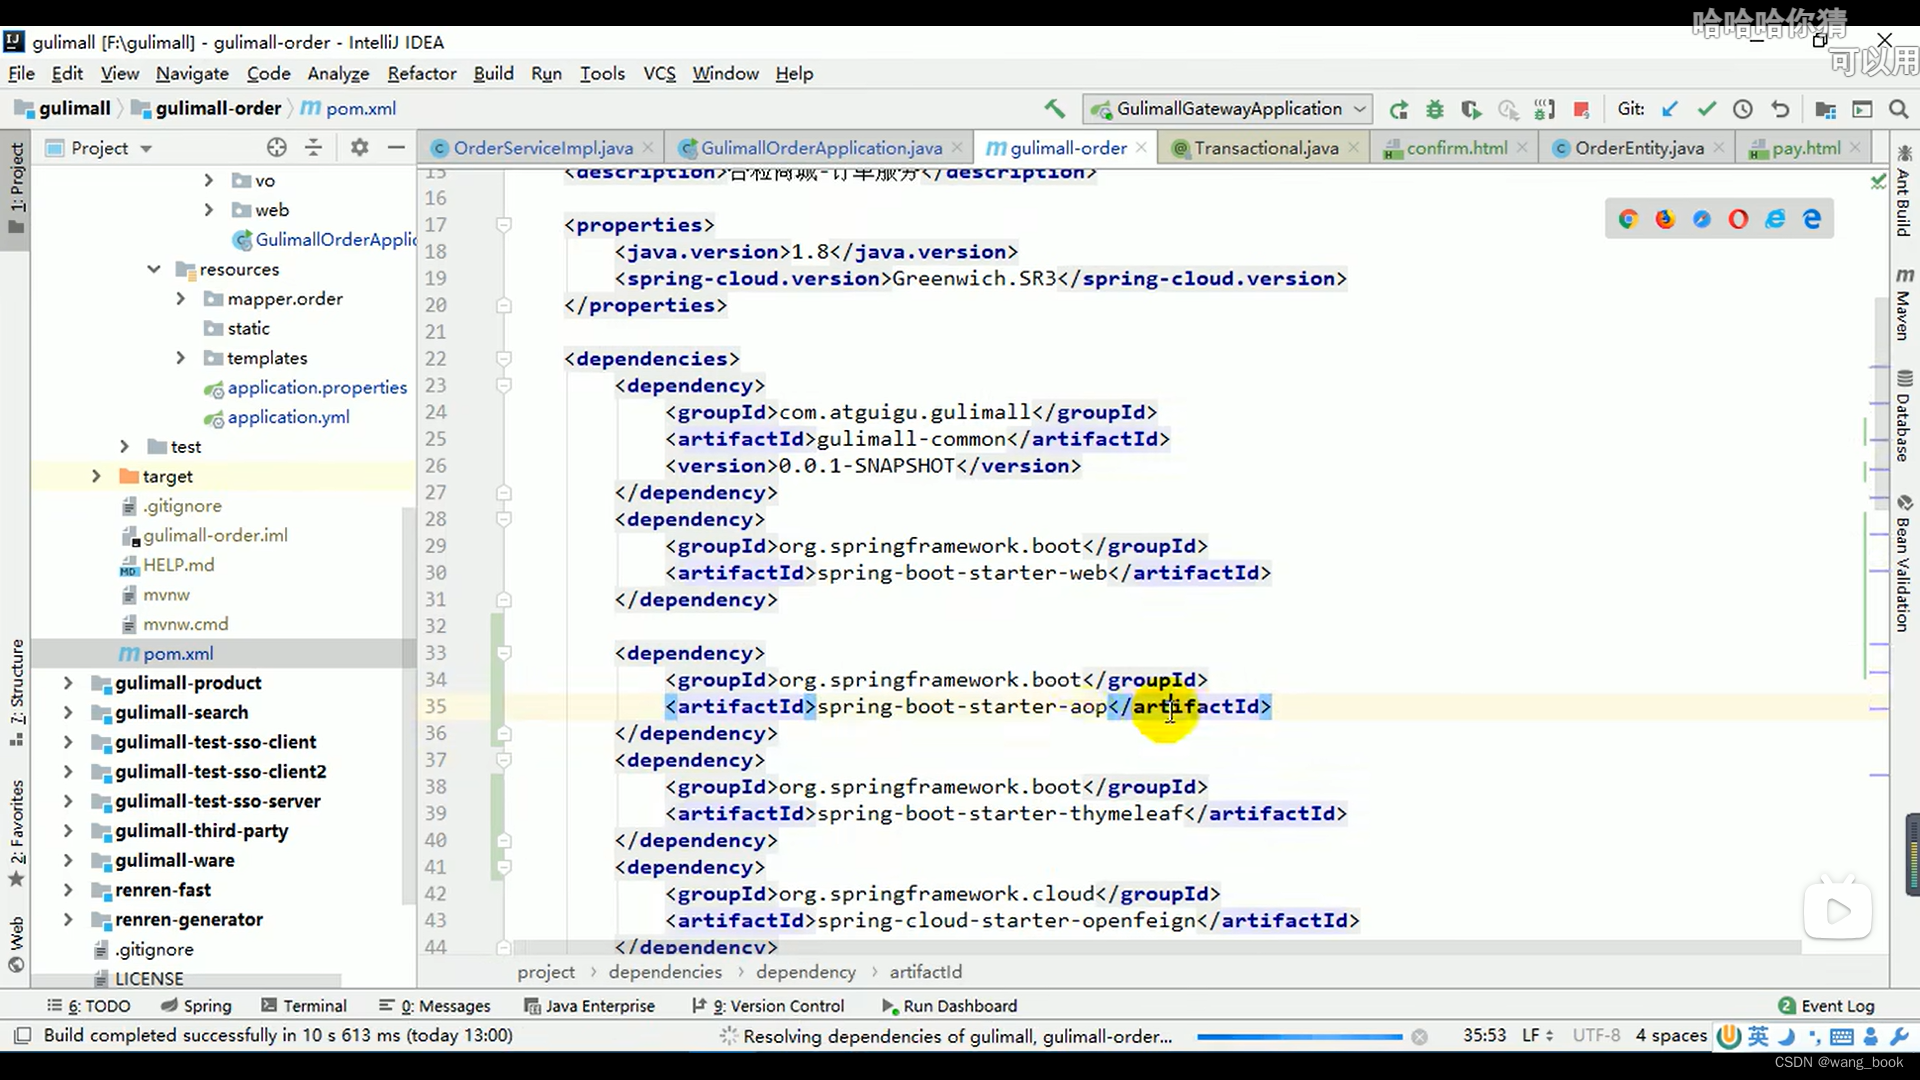Run with coverage shield icon
This screenshot has width=1920, height=1080.
(x=1471, y=109)
